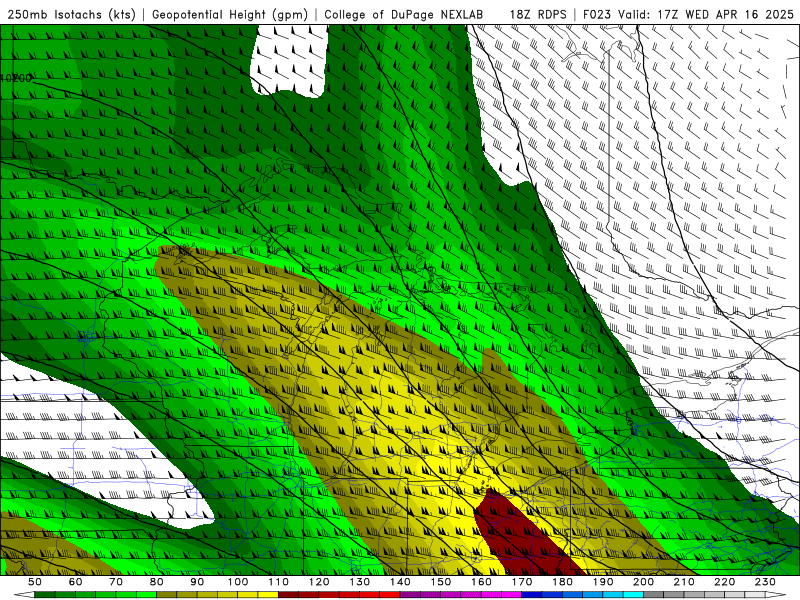800x600 pixels.
Task: Click the dark gray swatch starting at 200
Action: click(654, 595)
